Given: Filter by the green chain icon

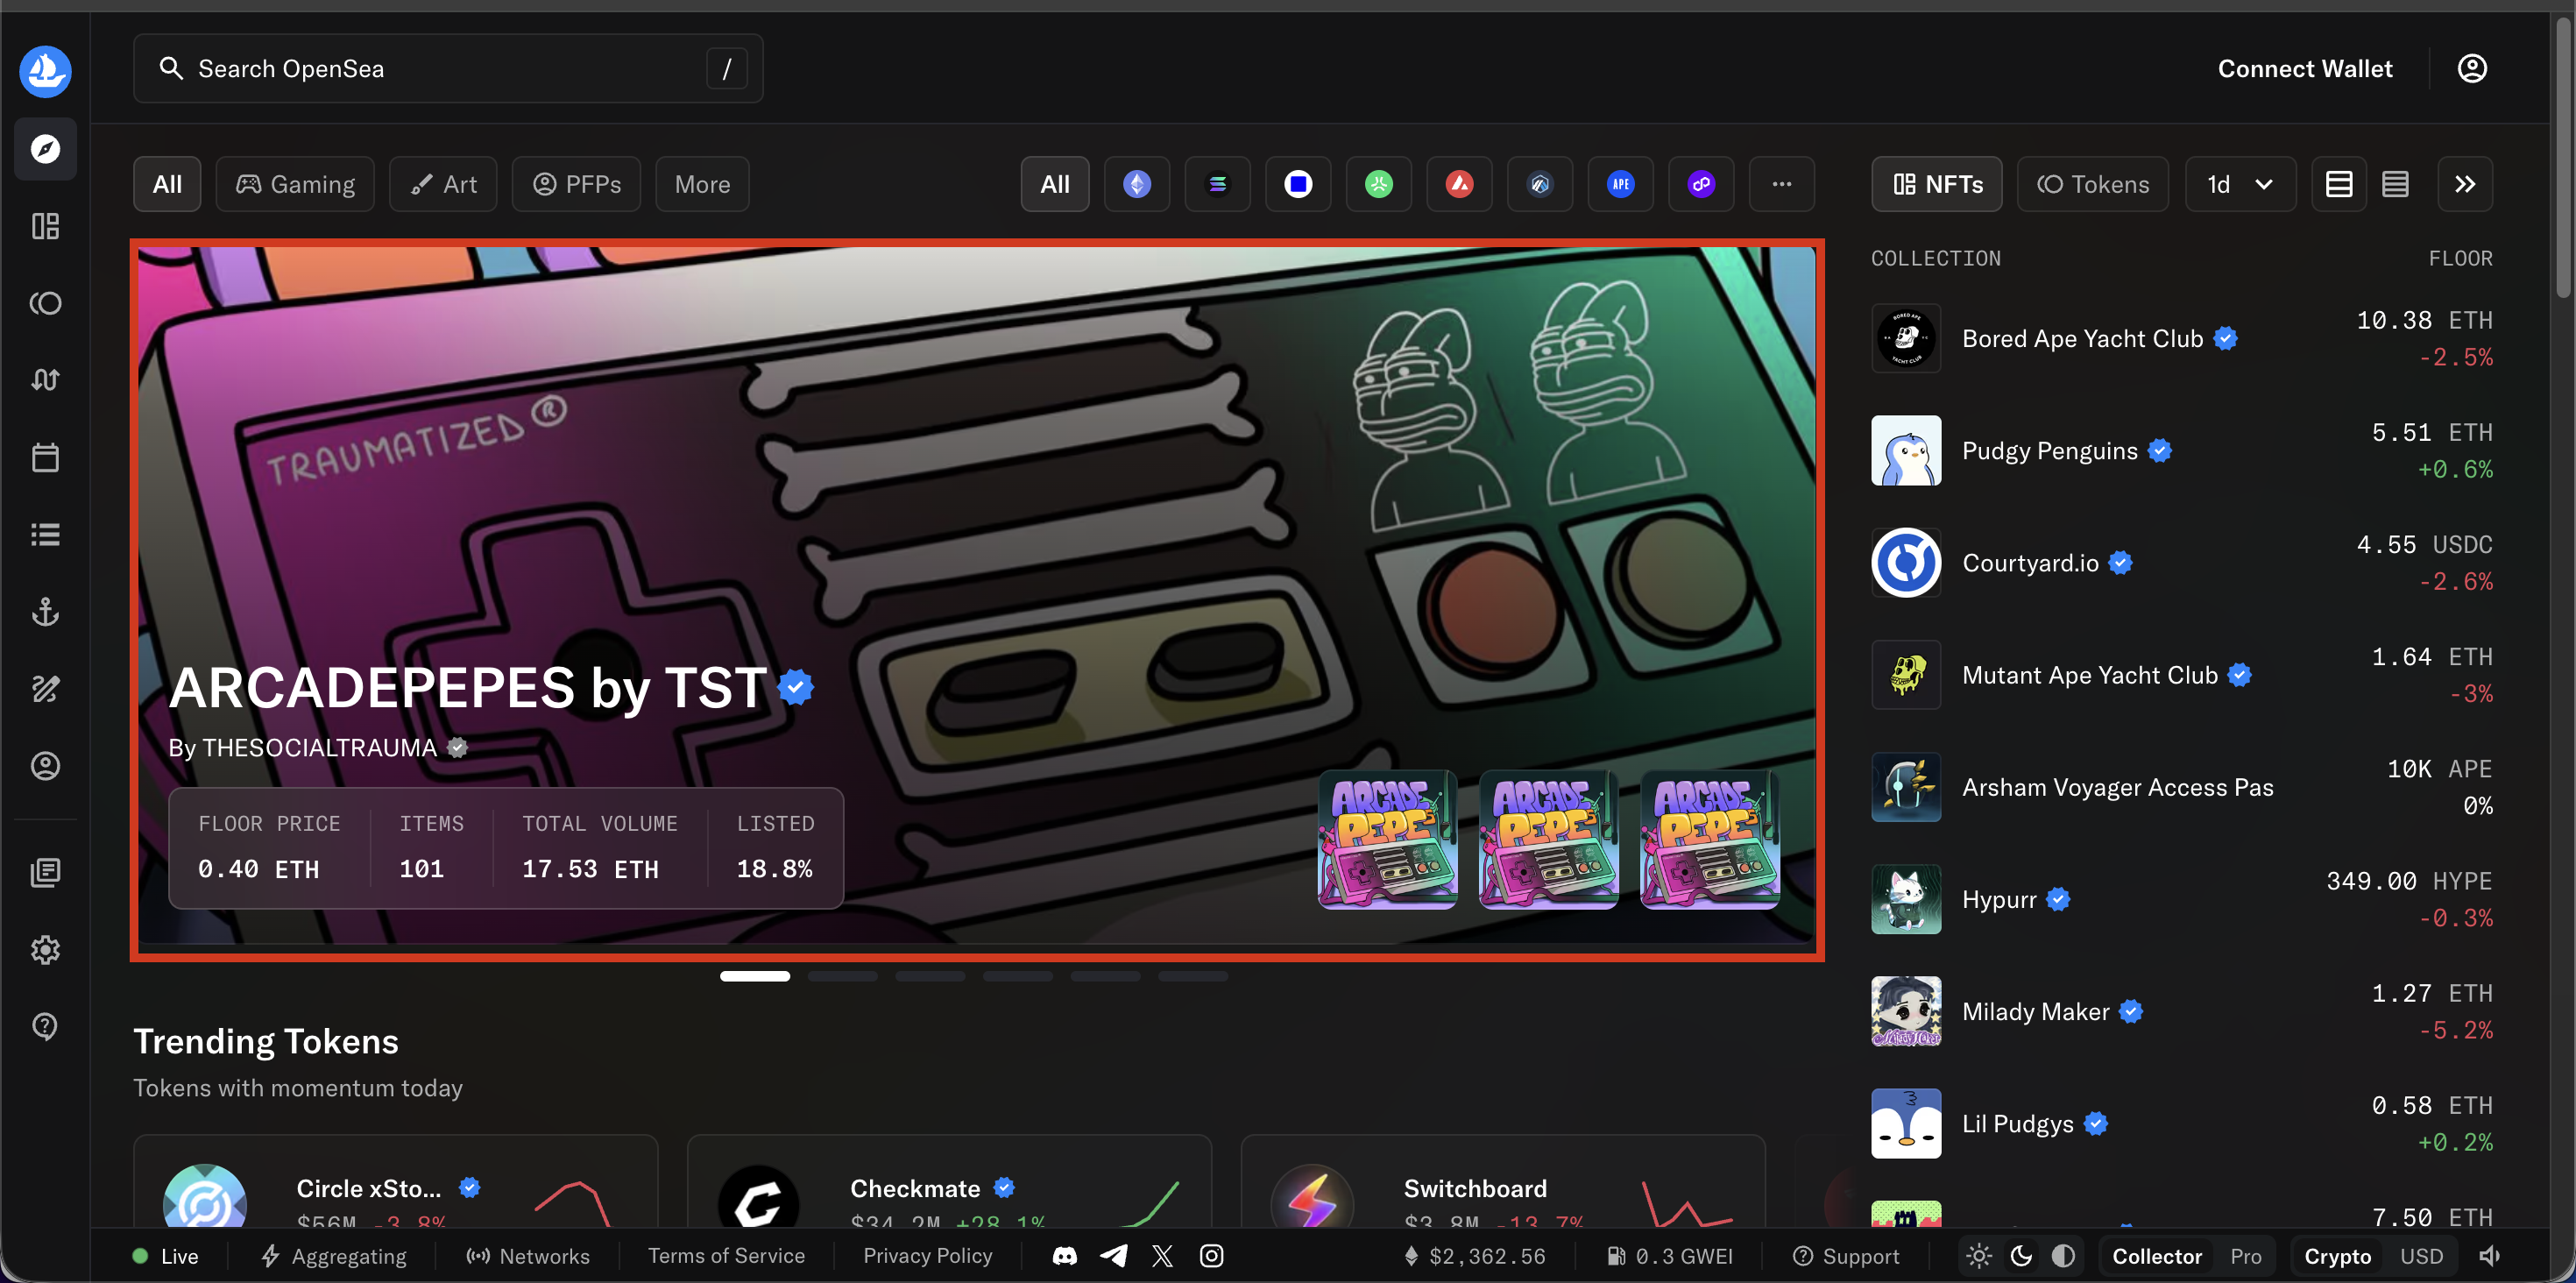Looking at the screenshot, I should click(1379, 184).
